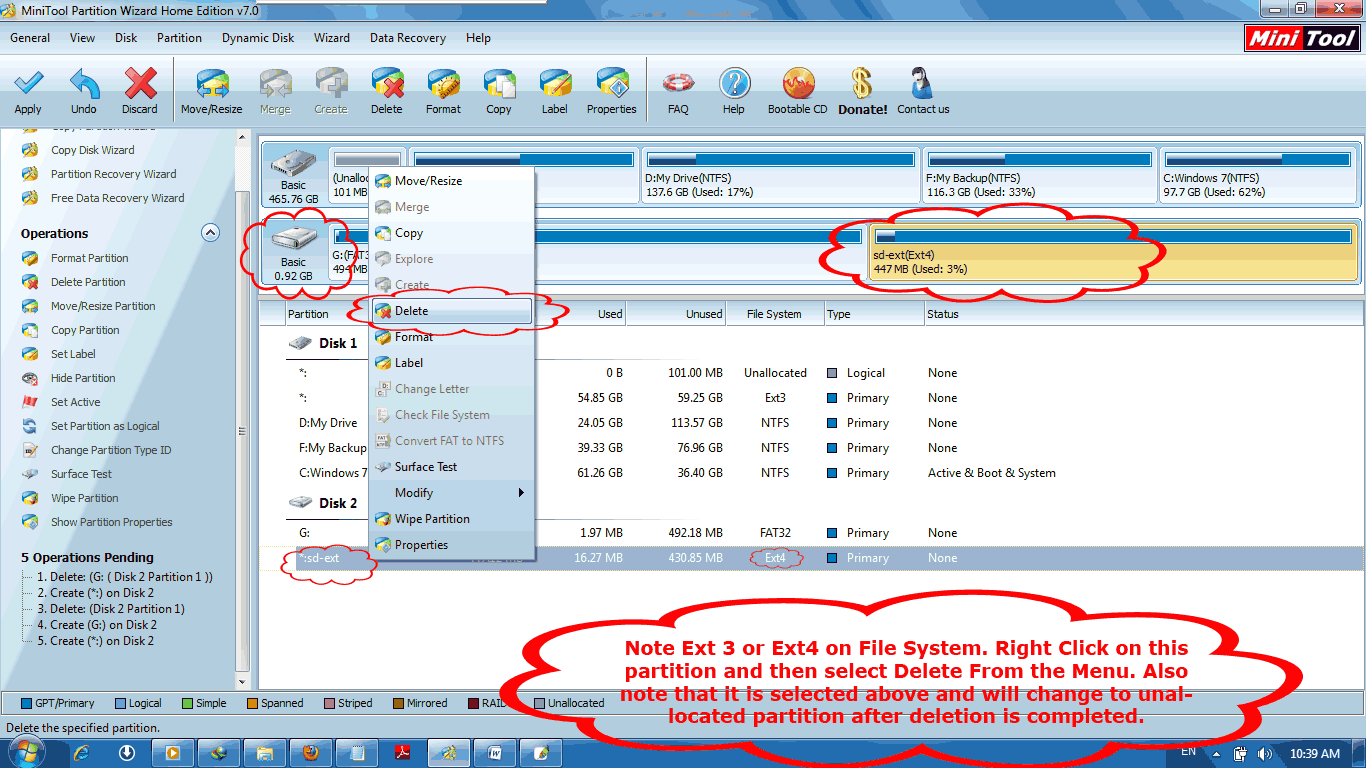Click Move/Resize Partition in Operations panel
This screenshot has width=1366, height=768.
click(x=103, y=306)
